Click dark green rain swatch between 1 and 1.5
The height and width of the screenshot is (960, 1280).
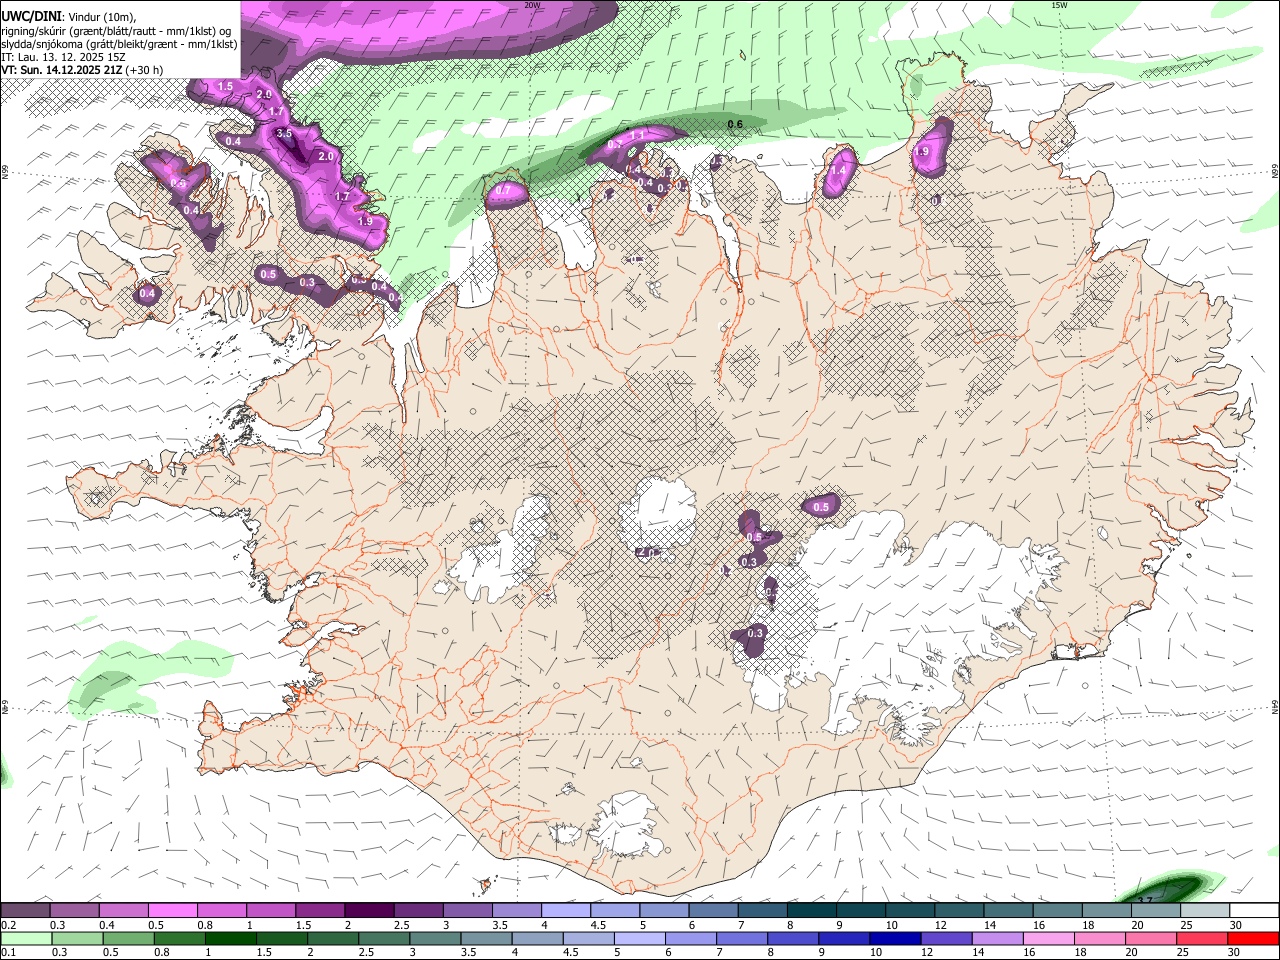coord(230,938)
